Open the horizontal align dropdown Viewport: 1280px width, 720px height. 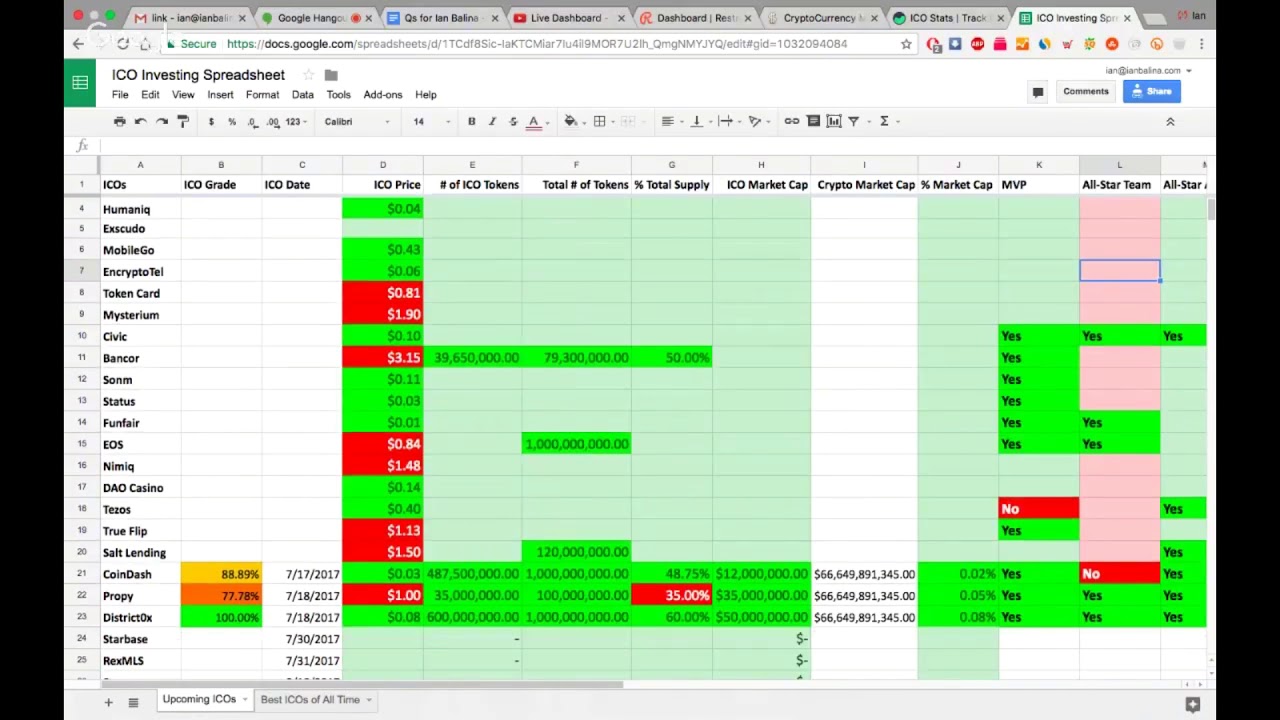tap(670, 121)
